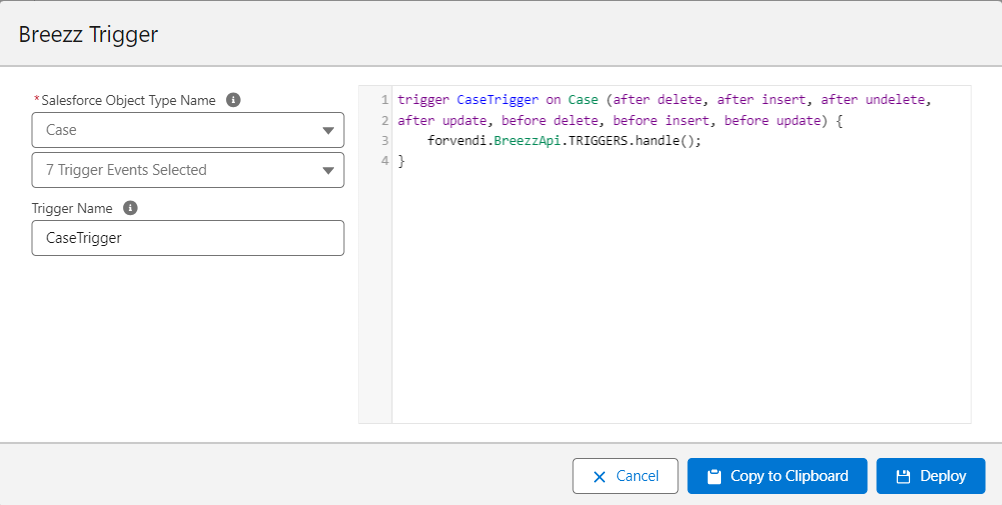Click the info icon beside Salesforce Object Type Name
The height and width of the screenshot is (505, 1002).
coord(233,100)
